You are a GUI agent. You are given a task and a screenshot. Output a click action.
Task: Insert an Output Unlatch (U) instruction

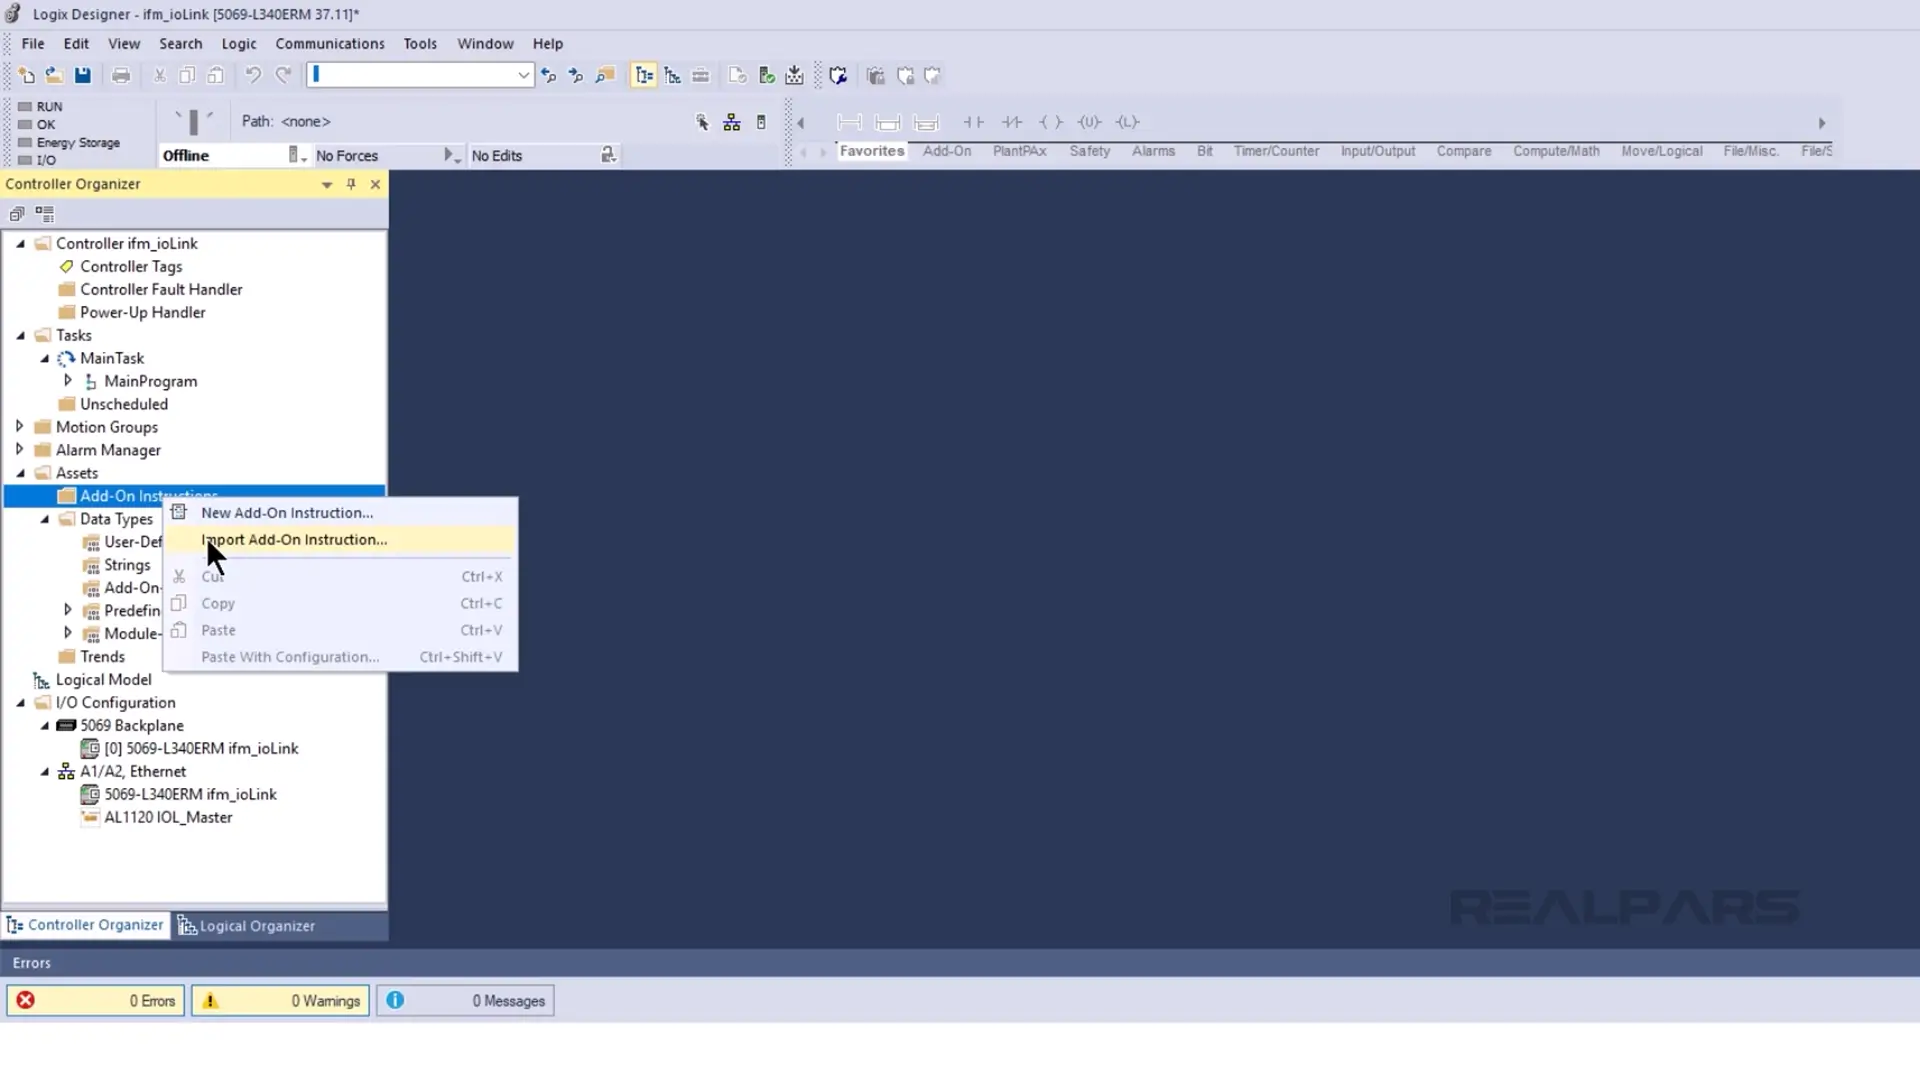pyautogui.click(x=1090, y=122)
